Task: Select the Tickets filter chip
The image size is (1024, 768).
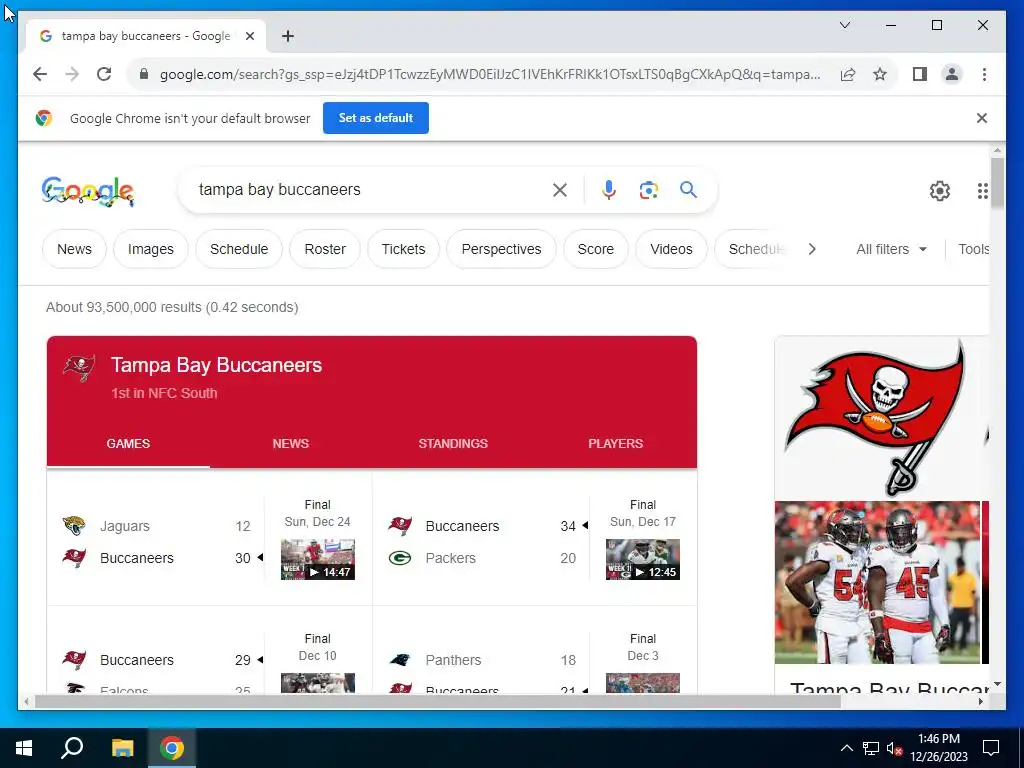Action: tap(404, 249)
